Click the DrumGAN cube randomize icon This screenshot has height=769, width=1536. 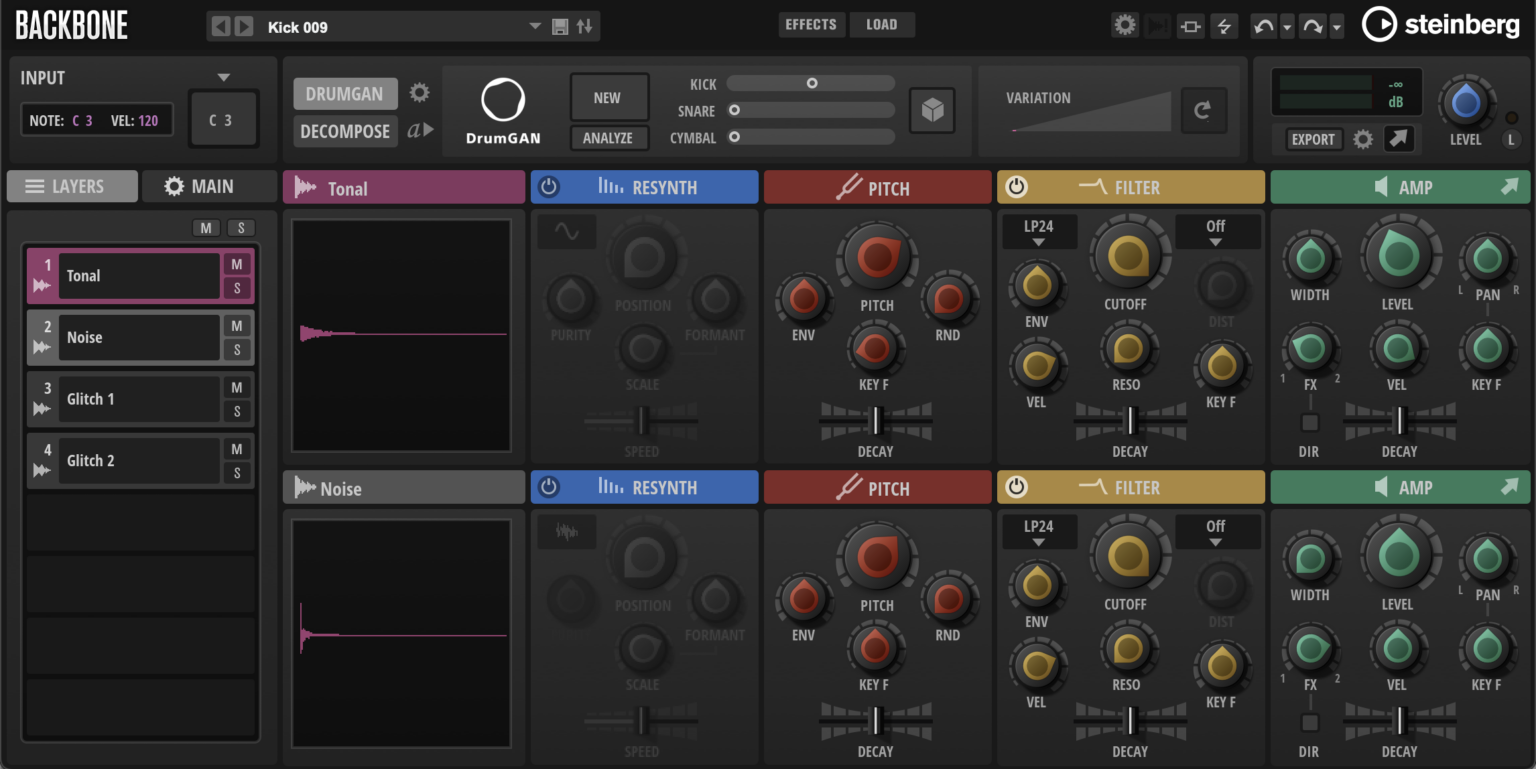tap(932, 110)
